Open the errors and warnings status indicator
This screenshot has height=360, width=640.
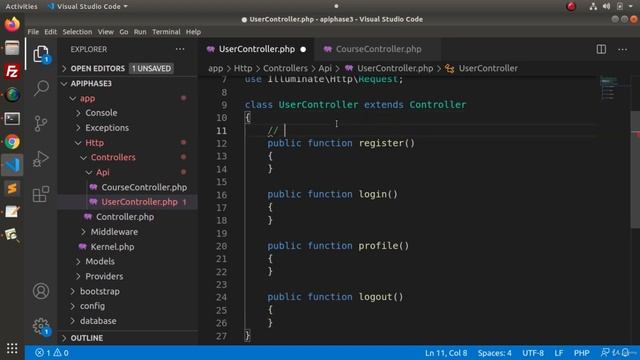pos(52,353)
